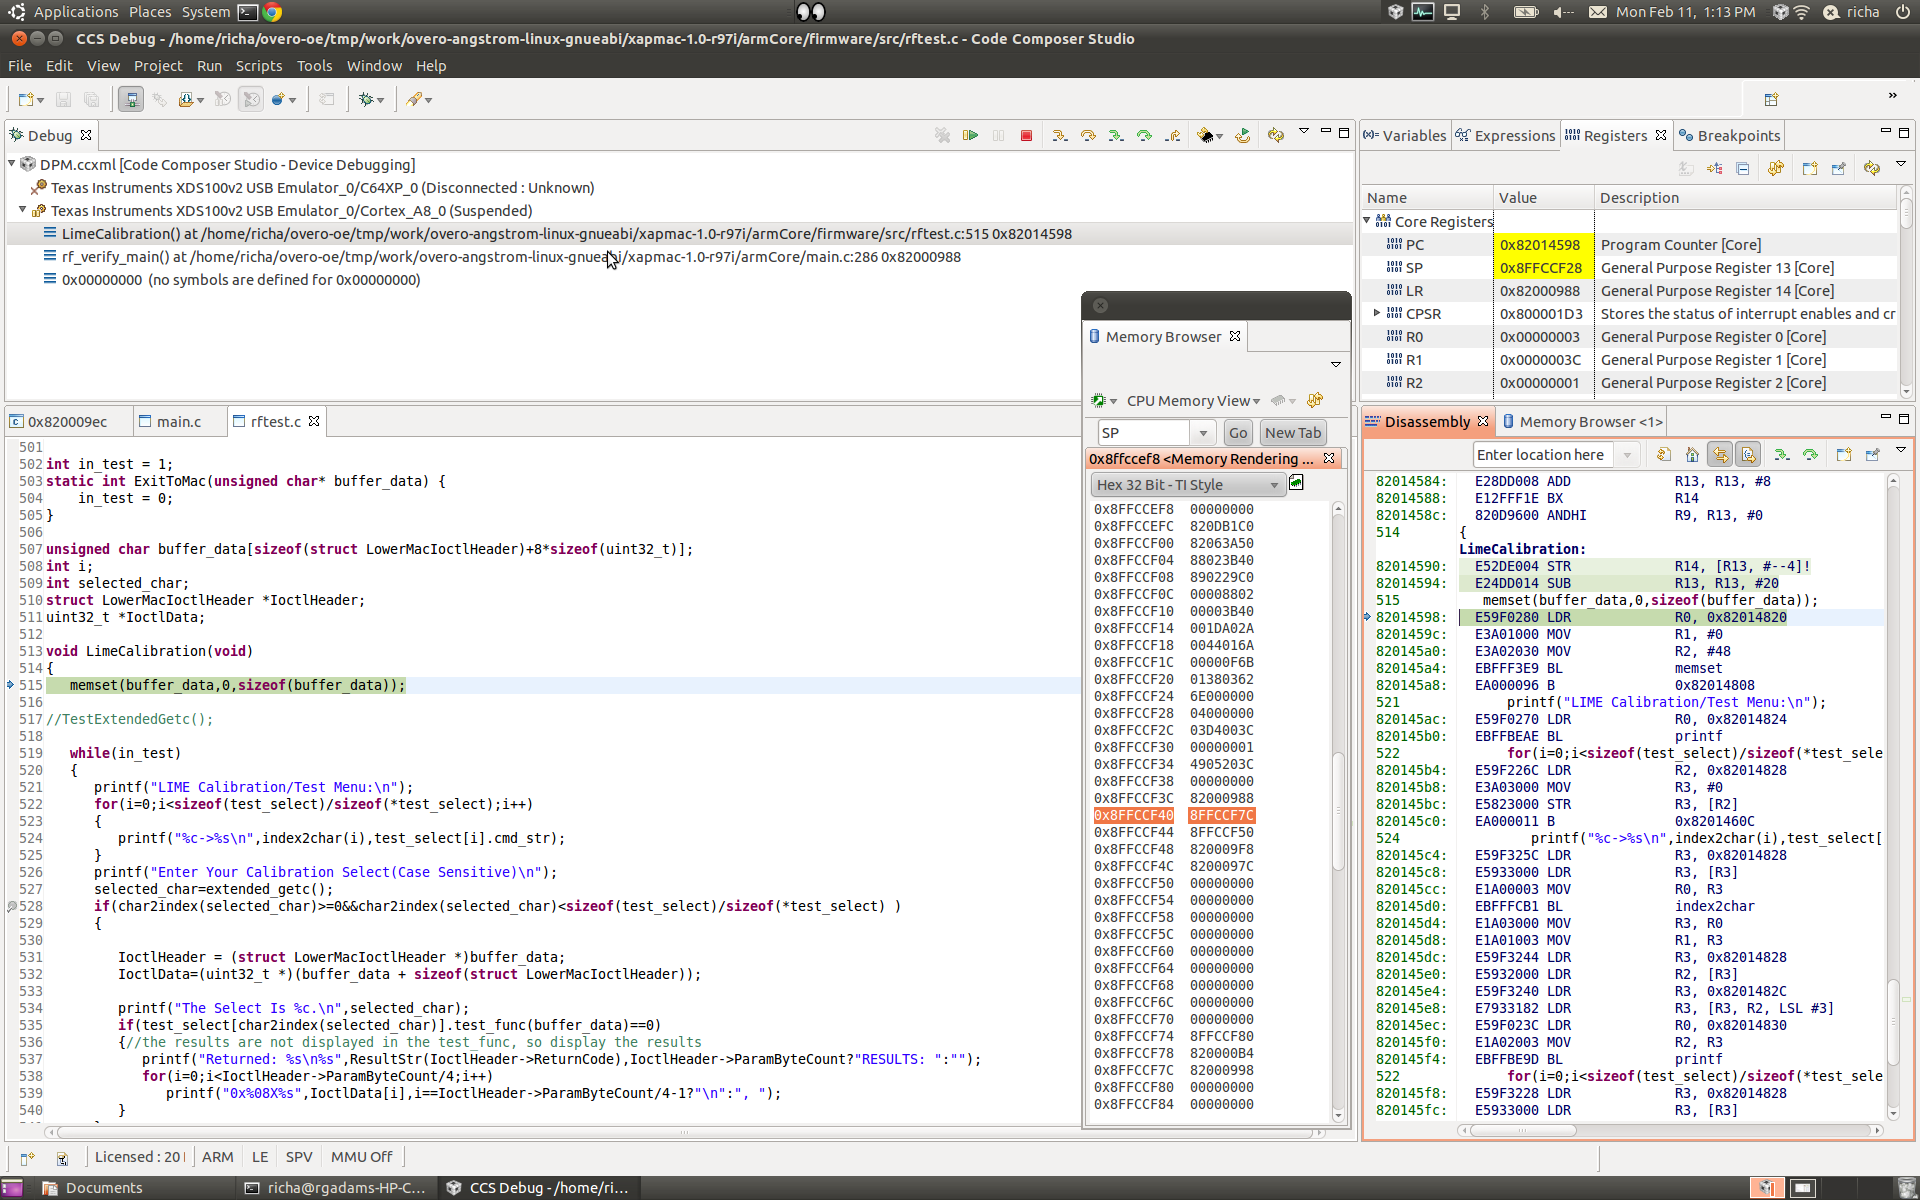
Task: Click the Go button in Memory Browser
Action: pos(1238,433)
